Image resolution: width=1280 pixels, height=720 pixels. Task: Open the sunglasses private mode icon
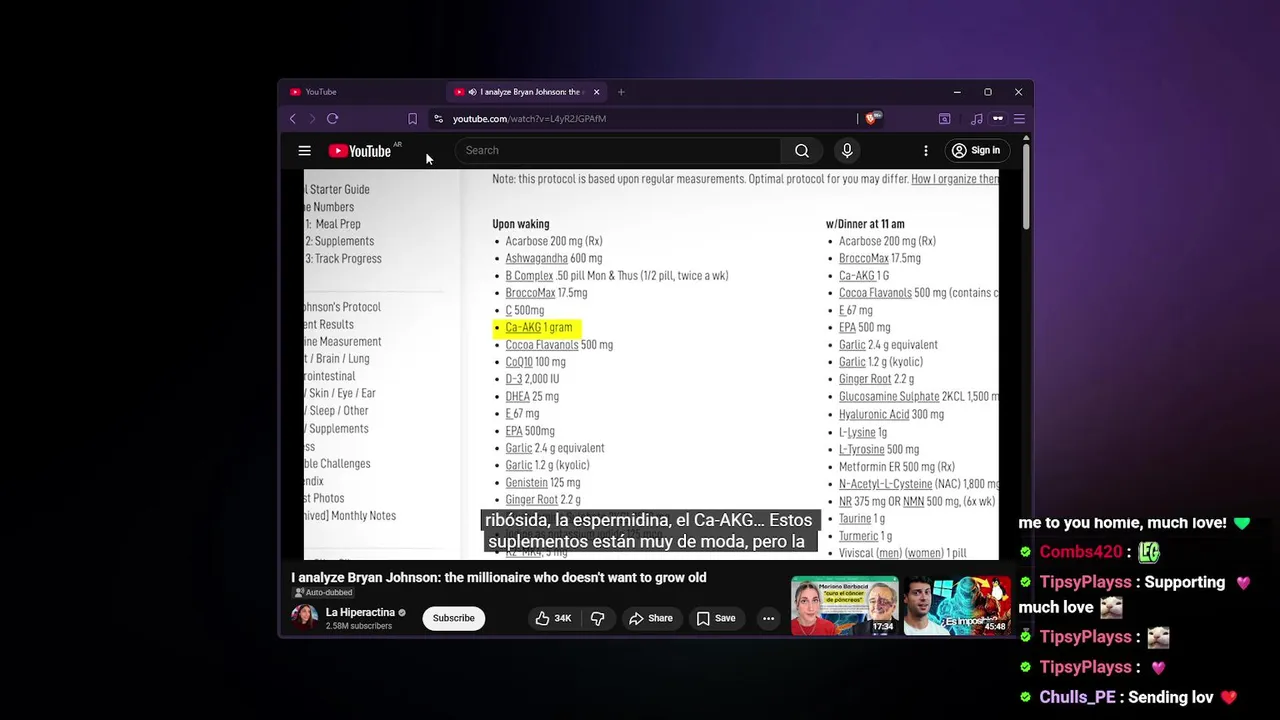(x=998, y=118)
